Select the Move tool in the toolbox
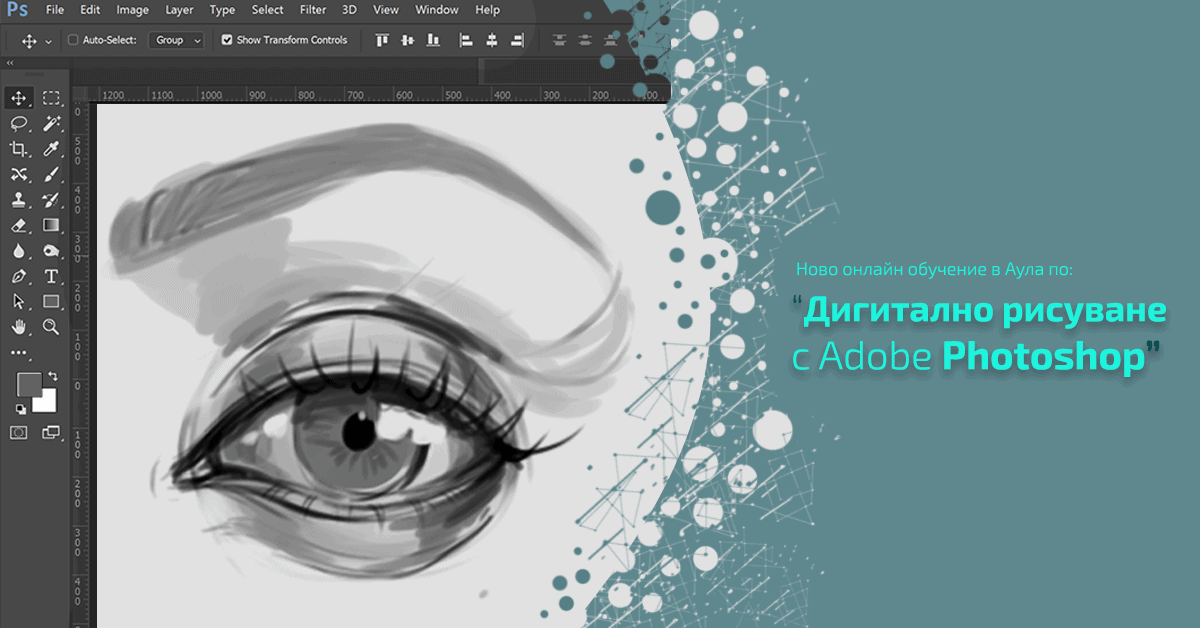This screenshot has width=1200, height=628. coord(18,98)
